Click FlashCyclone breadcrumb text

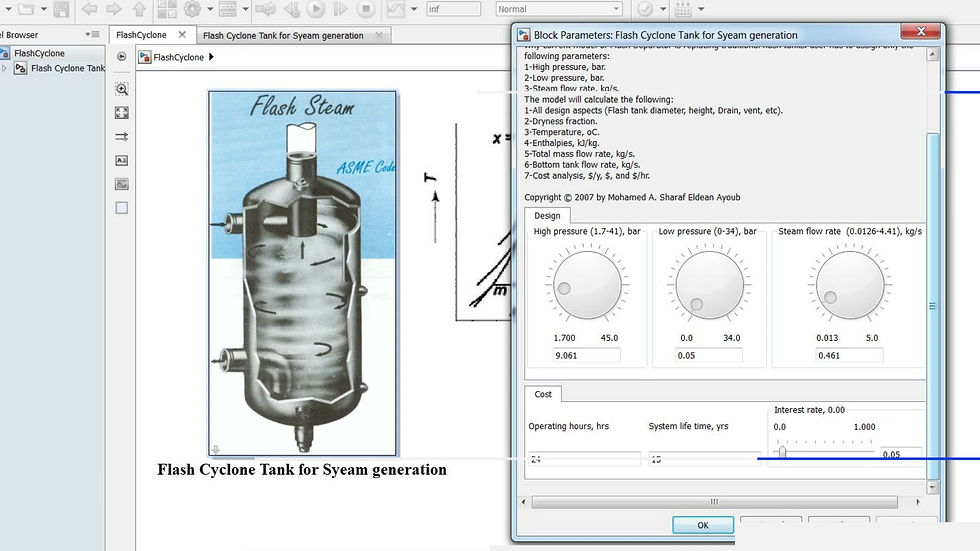179,57
